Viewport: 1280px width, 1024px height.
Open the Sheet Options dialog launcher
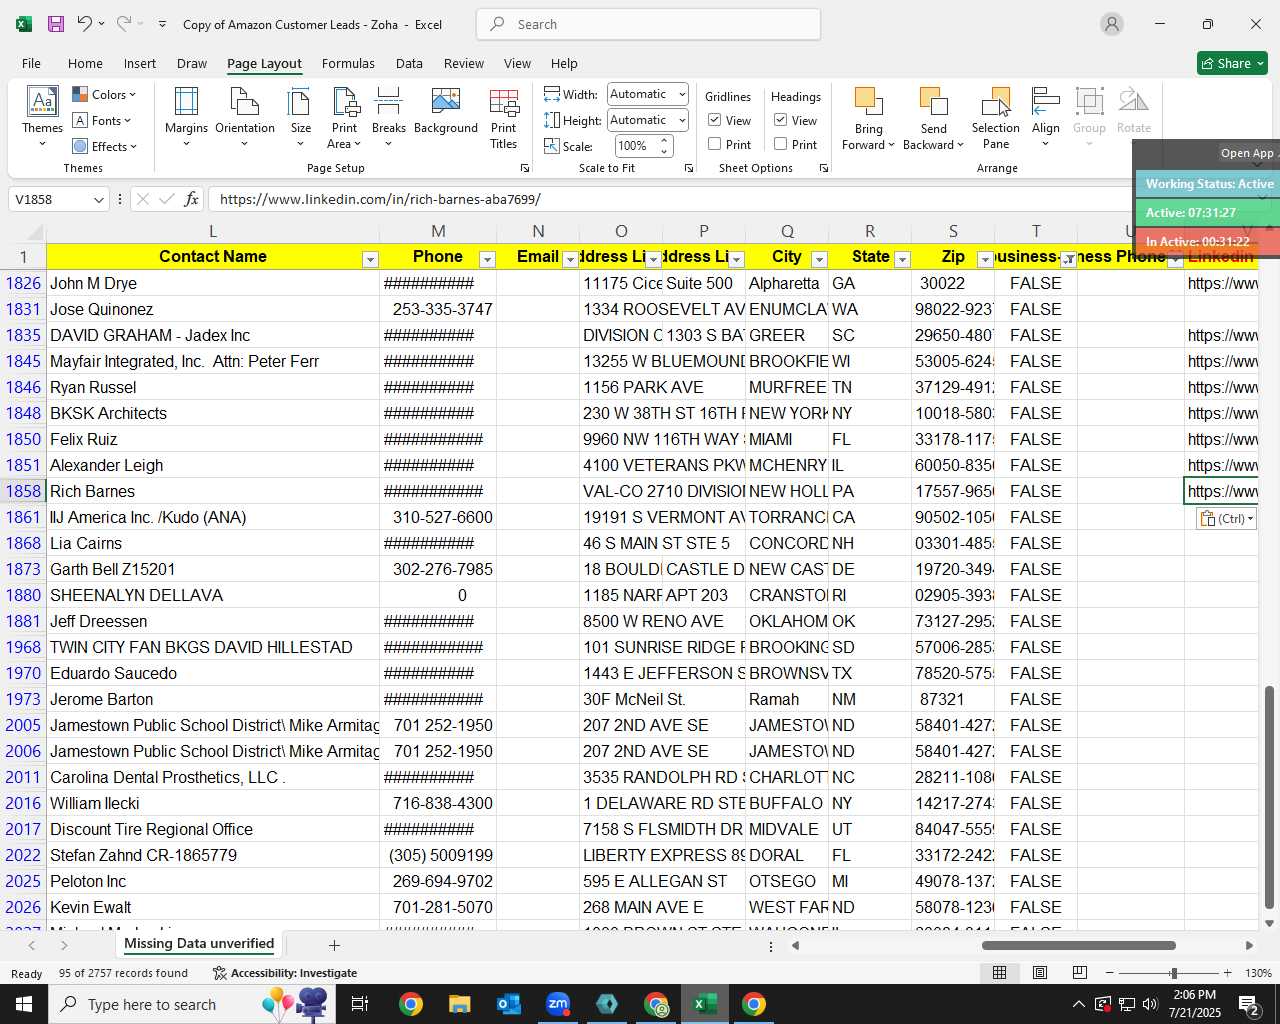pyautogui.click(x=824, y=169)
